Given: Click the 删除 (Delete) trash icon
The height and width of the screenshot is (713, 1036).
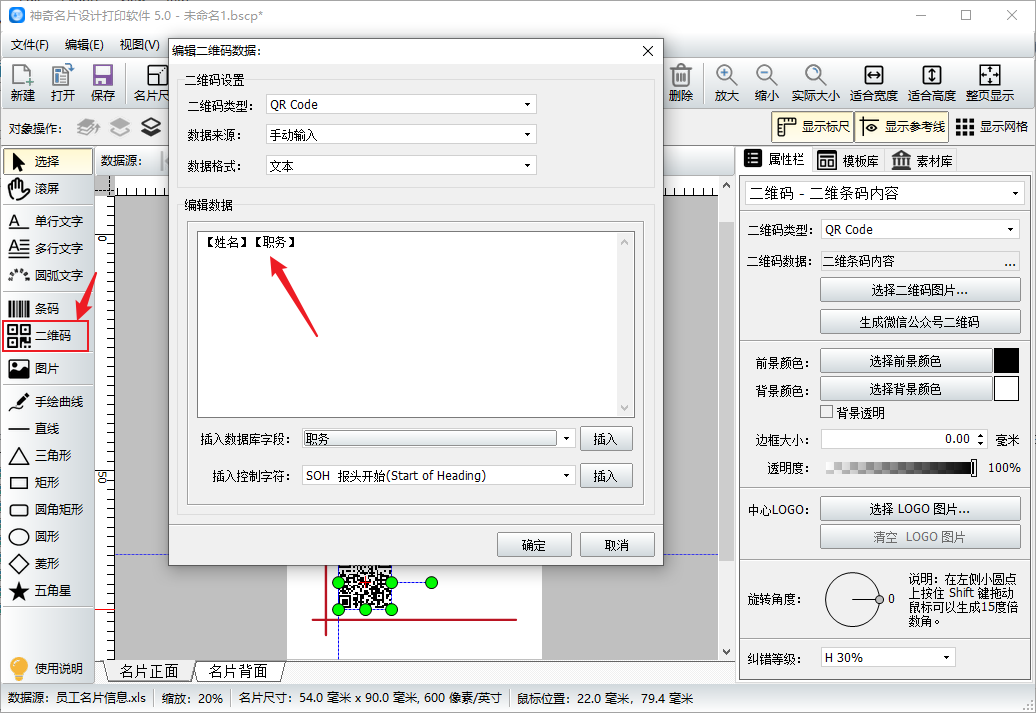Looking at the screenshot, I should pyautogui.click(x=681, y=83).
